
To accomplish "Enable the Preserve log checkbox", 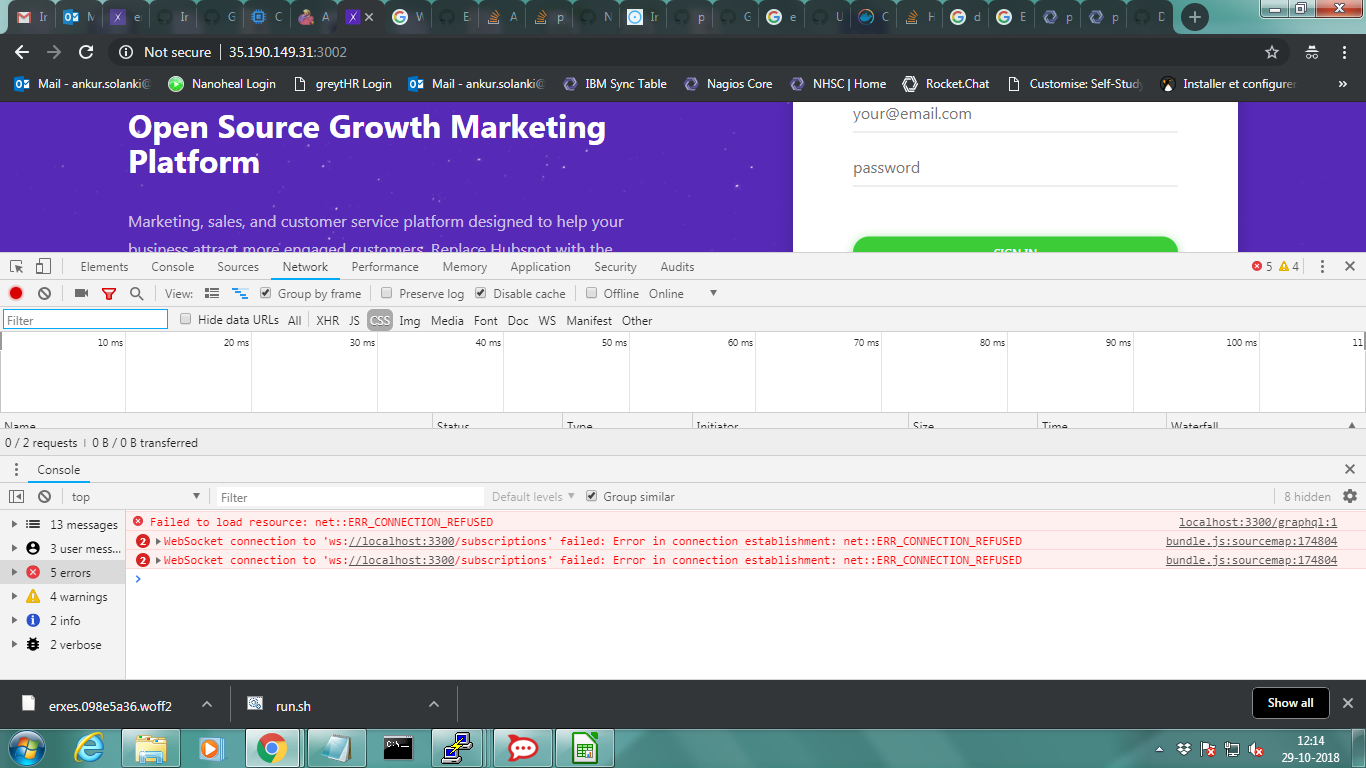I will click(386, 293).
